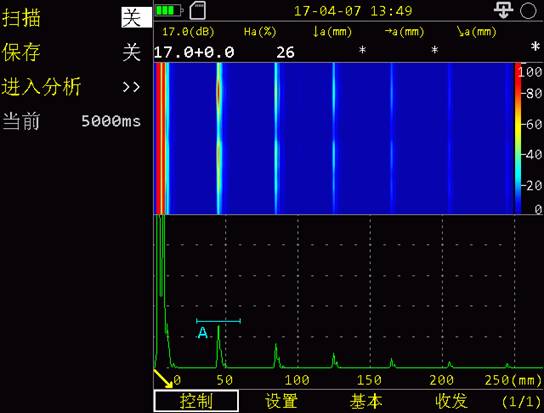Expand 进入分析 with the >> arrows
The image size is (544, 413).
pyautogui.click(x=131, y=87)
